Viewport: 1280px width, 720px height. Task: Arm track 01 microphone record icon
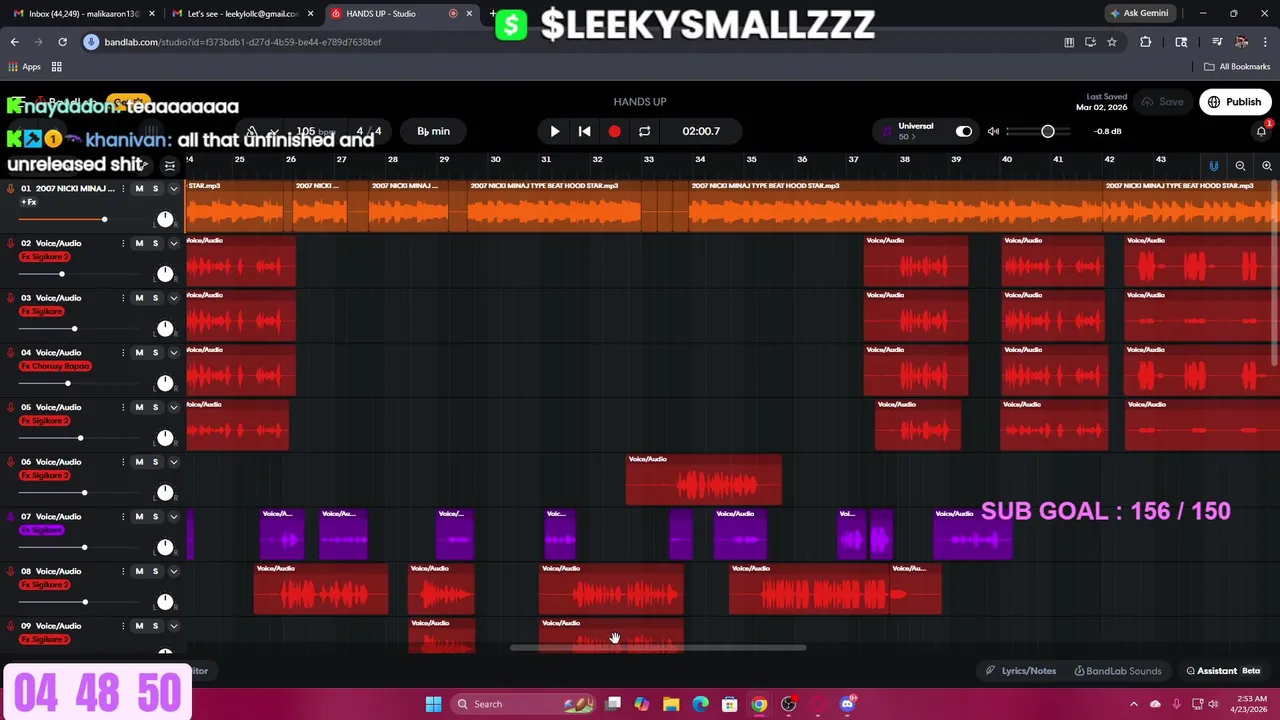click(11, 188)
